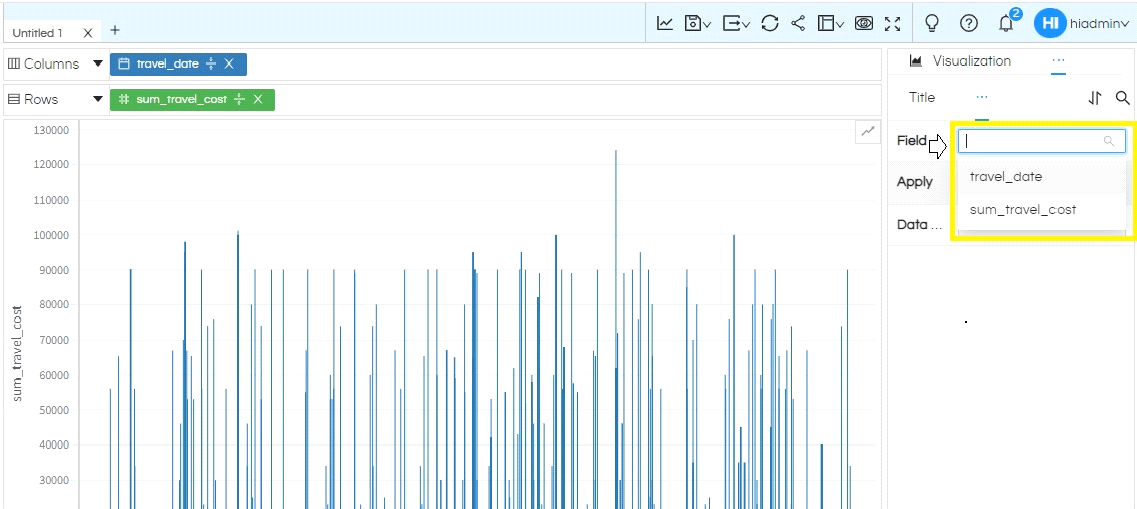Add a new report tab with plus
Screen dimensions: 1137x509
coord(115,30)
